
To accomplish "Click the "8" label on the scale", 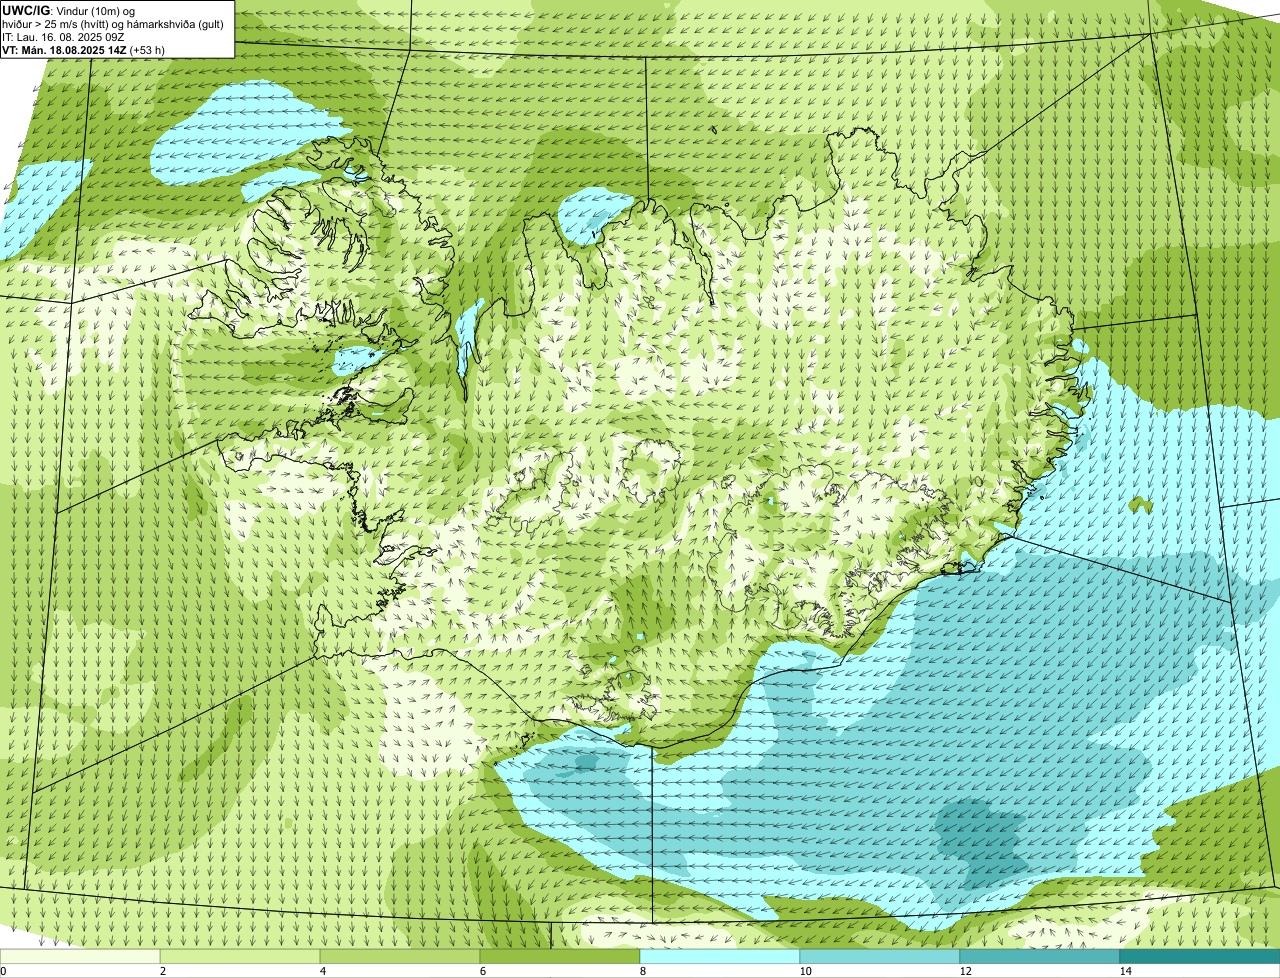I will (642, 971).
